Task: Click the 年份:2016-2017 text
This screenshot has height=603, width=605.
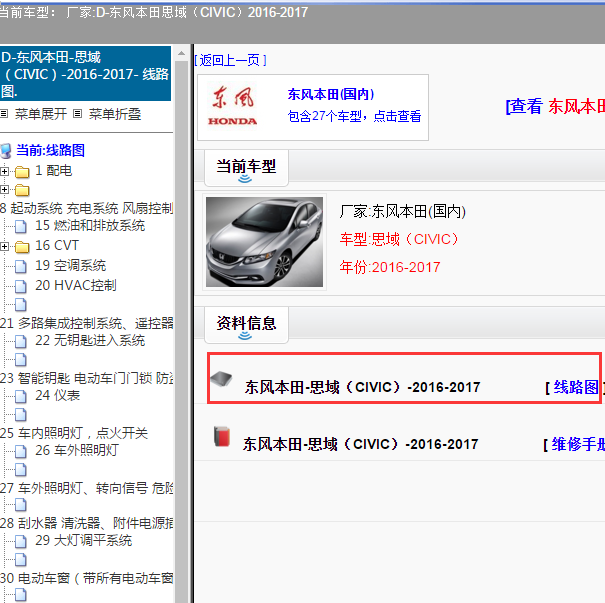Action: (x=390, y=267)
